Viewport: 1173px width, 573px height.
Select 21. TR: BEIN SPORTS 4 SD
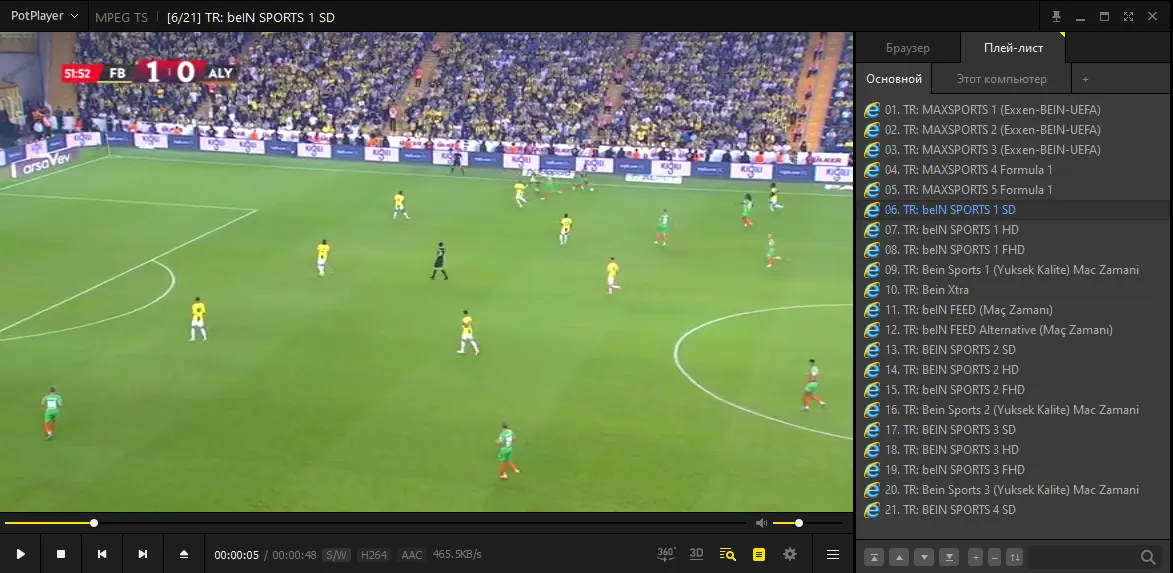[1012, 509]
